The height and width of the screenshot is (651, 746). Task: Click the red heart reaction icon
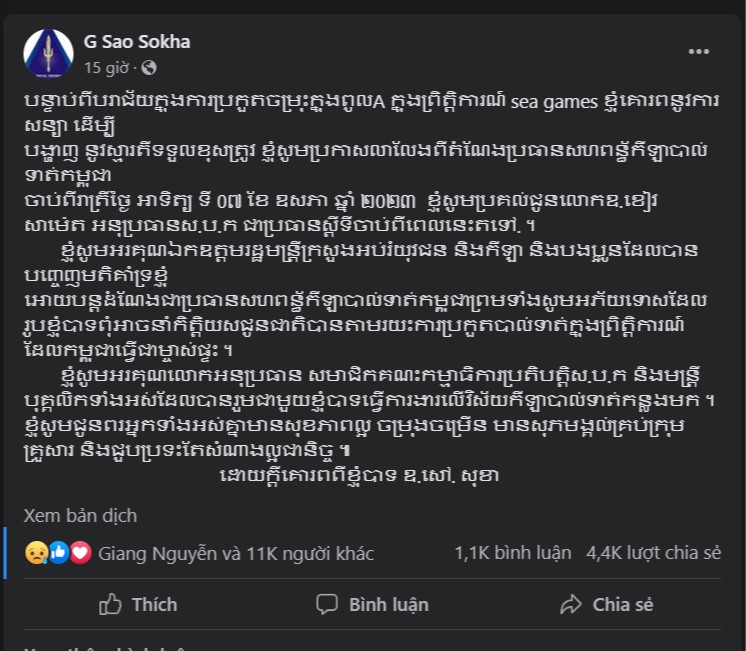point(81,553)
